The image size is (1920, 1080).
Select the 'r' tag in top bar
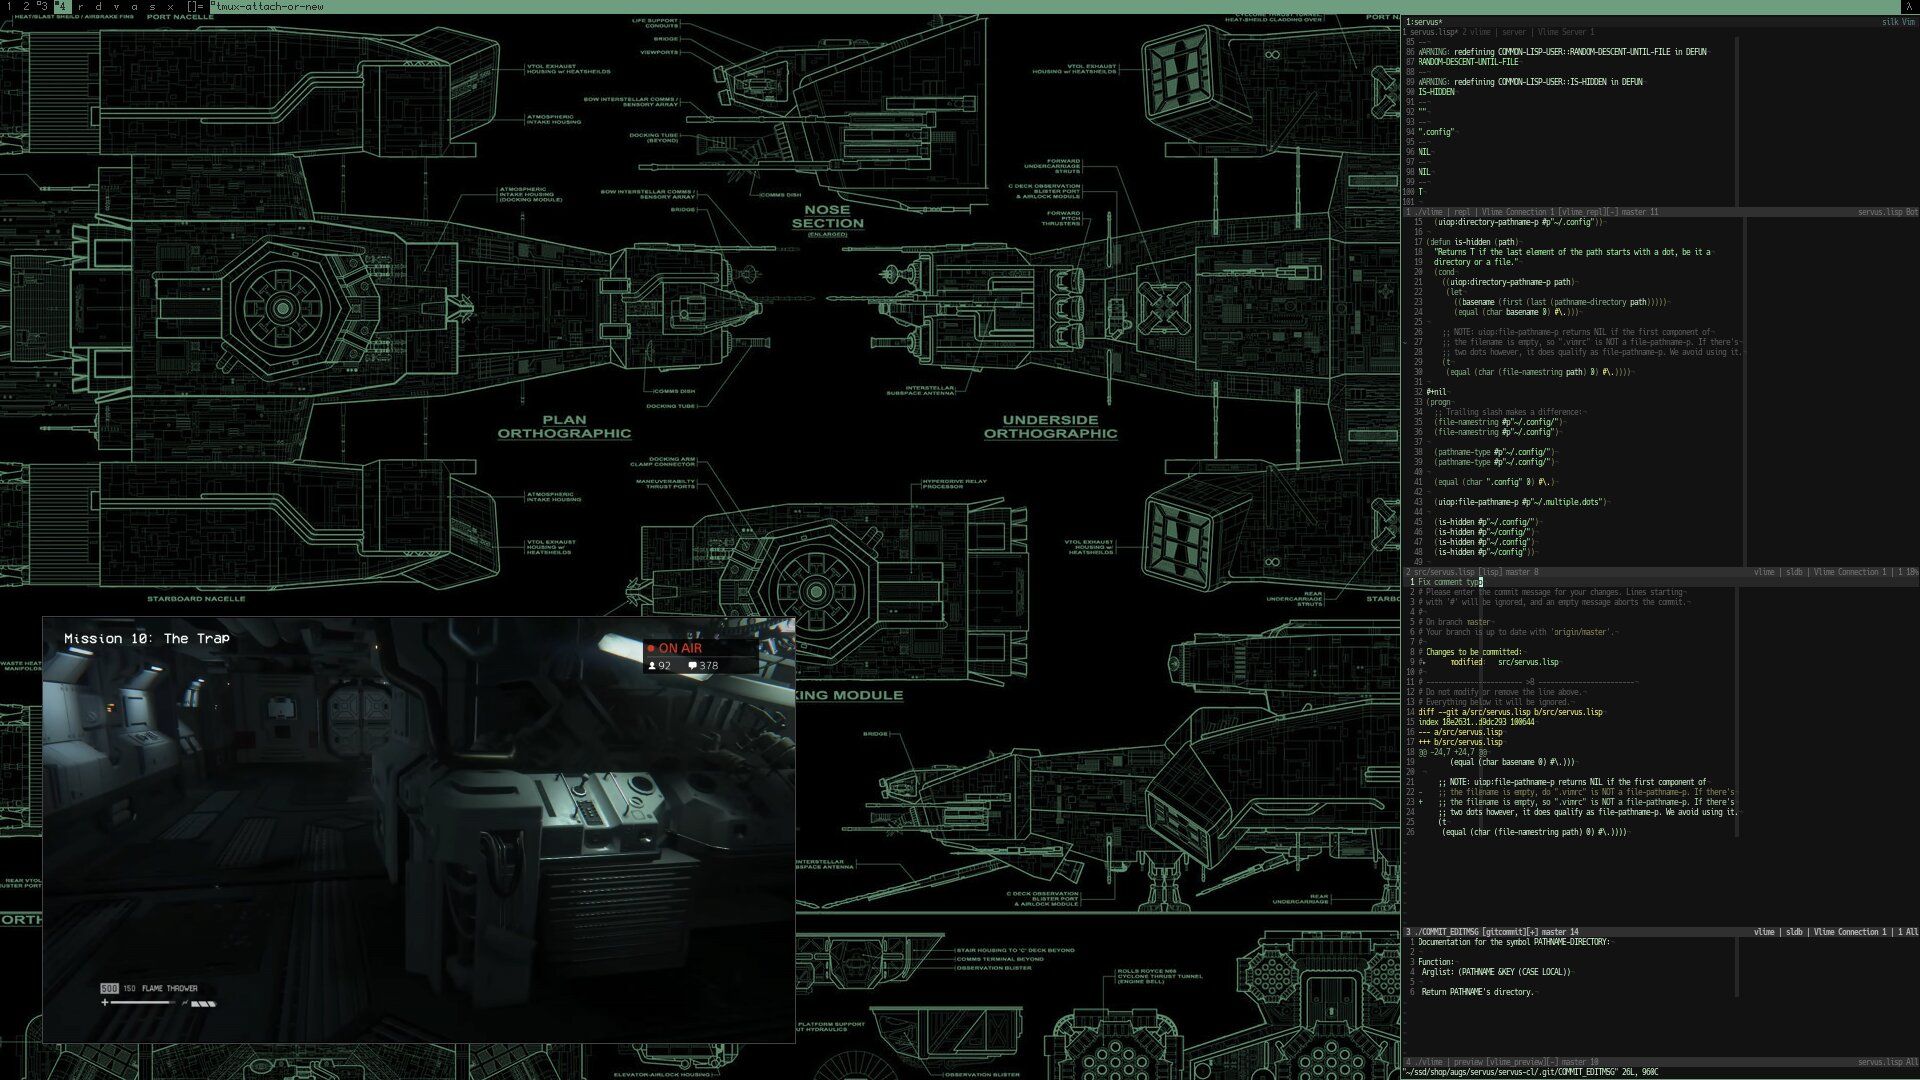point(80,6)
